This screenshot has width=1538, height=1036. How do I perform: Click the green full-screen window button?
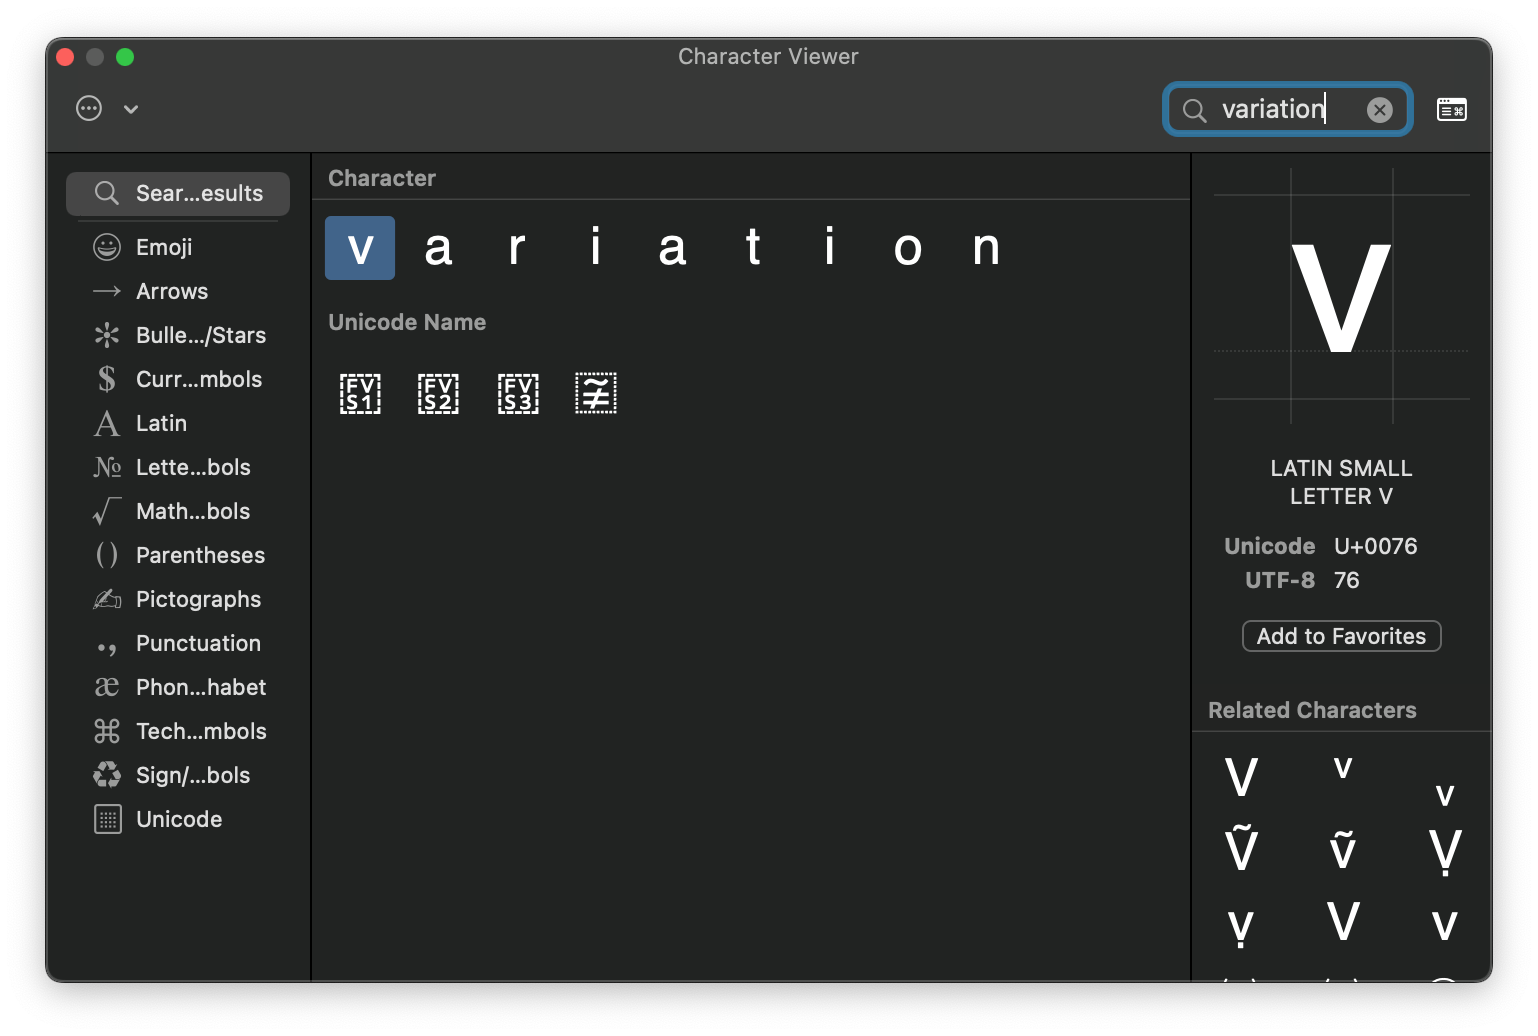click(x=125, y=57)
